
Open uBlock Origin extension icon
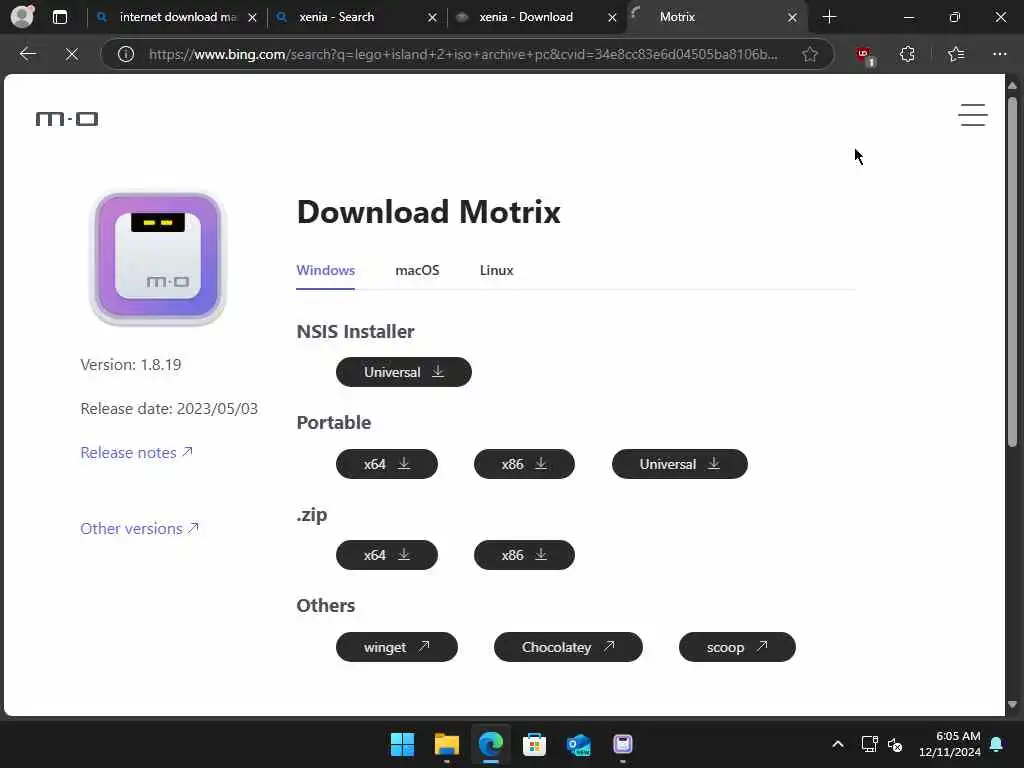pyautogui.click(x=865, y=55)
